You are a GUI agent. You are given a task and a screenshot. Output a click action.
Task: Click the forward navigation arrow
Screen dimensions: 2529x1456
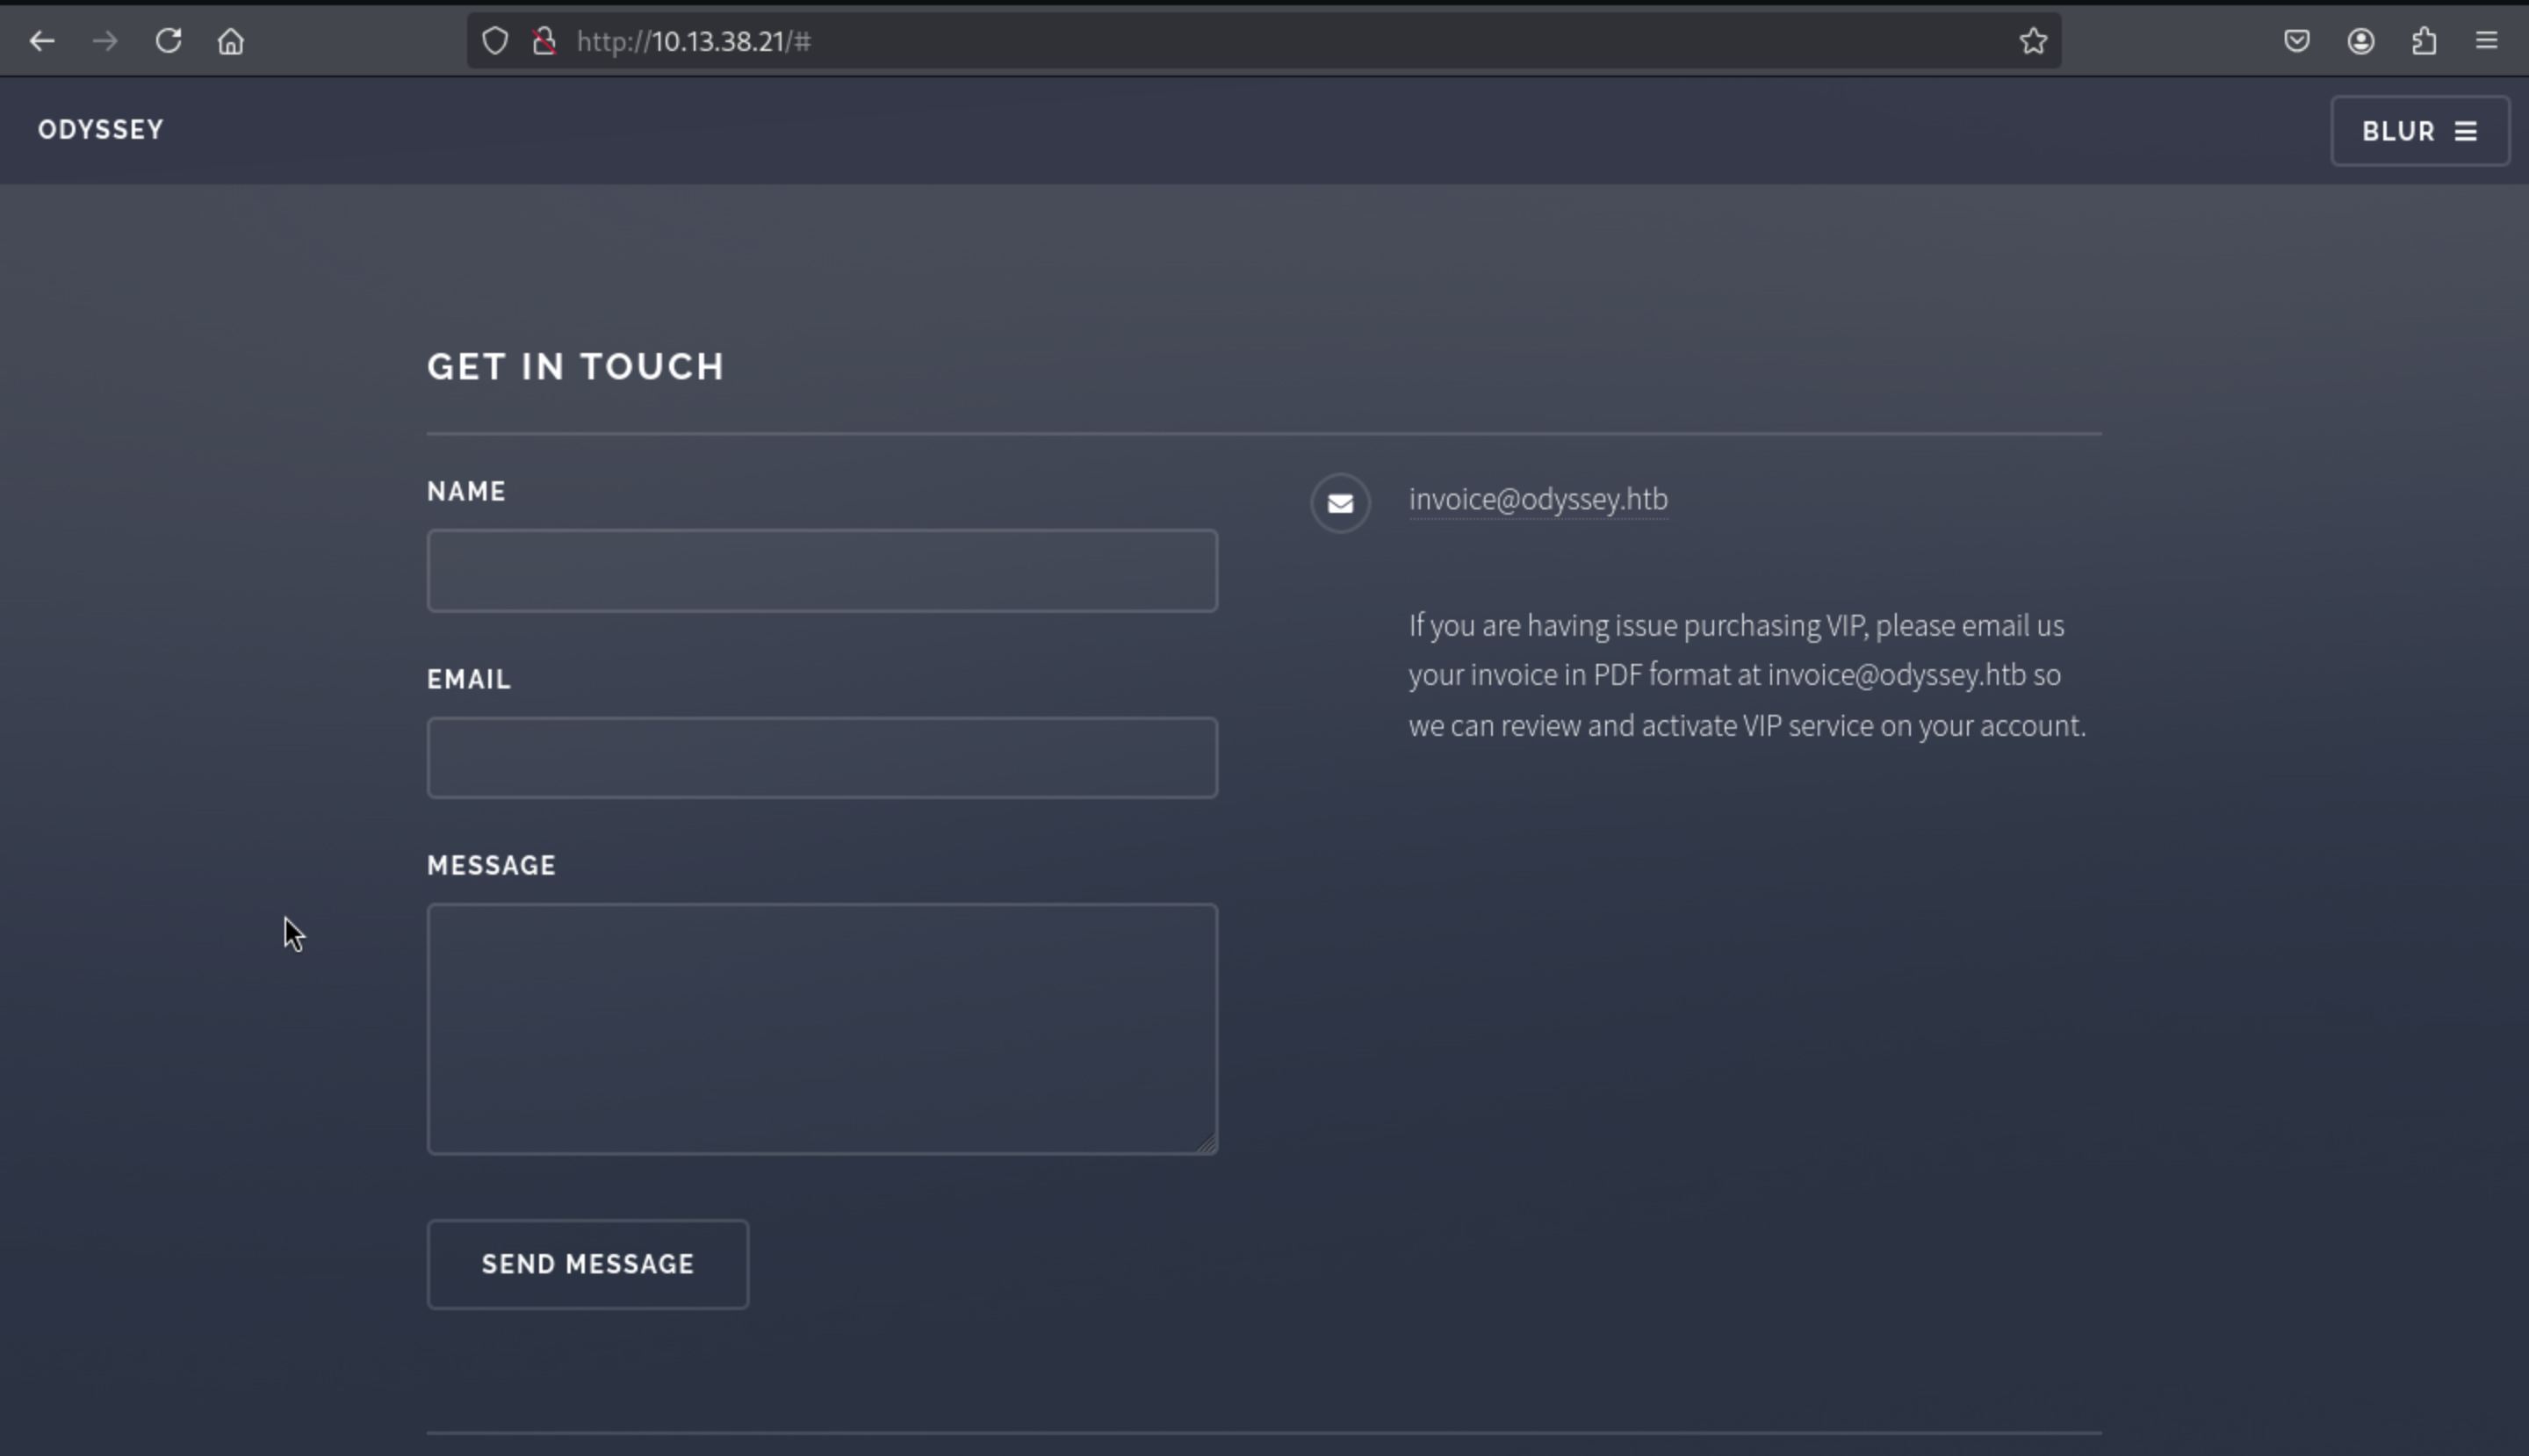click(x=105, y=41)
